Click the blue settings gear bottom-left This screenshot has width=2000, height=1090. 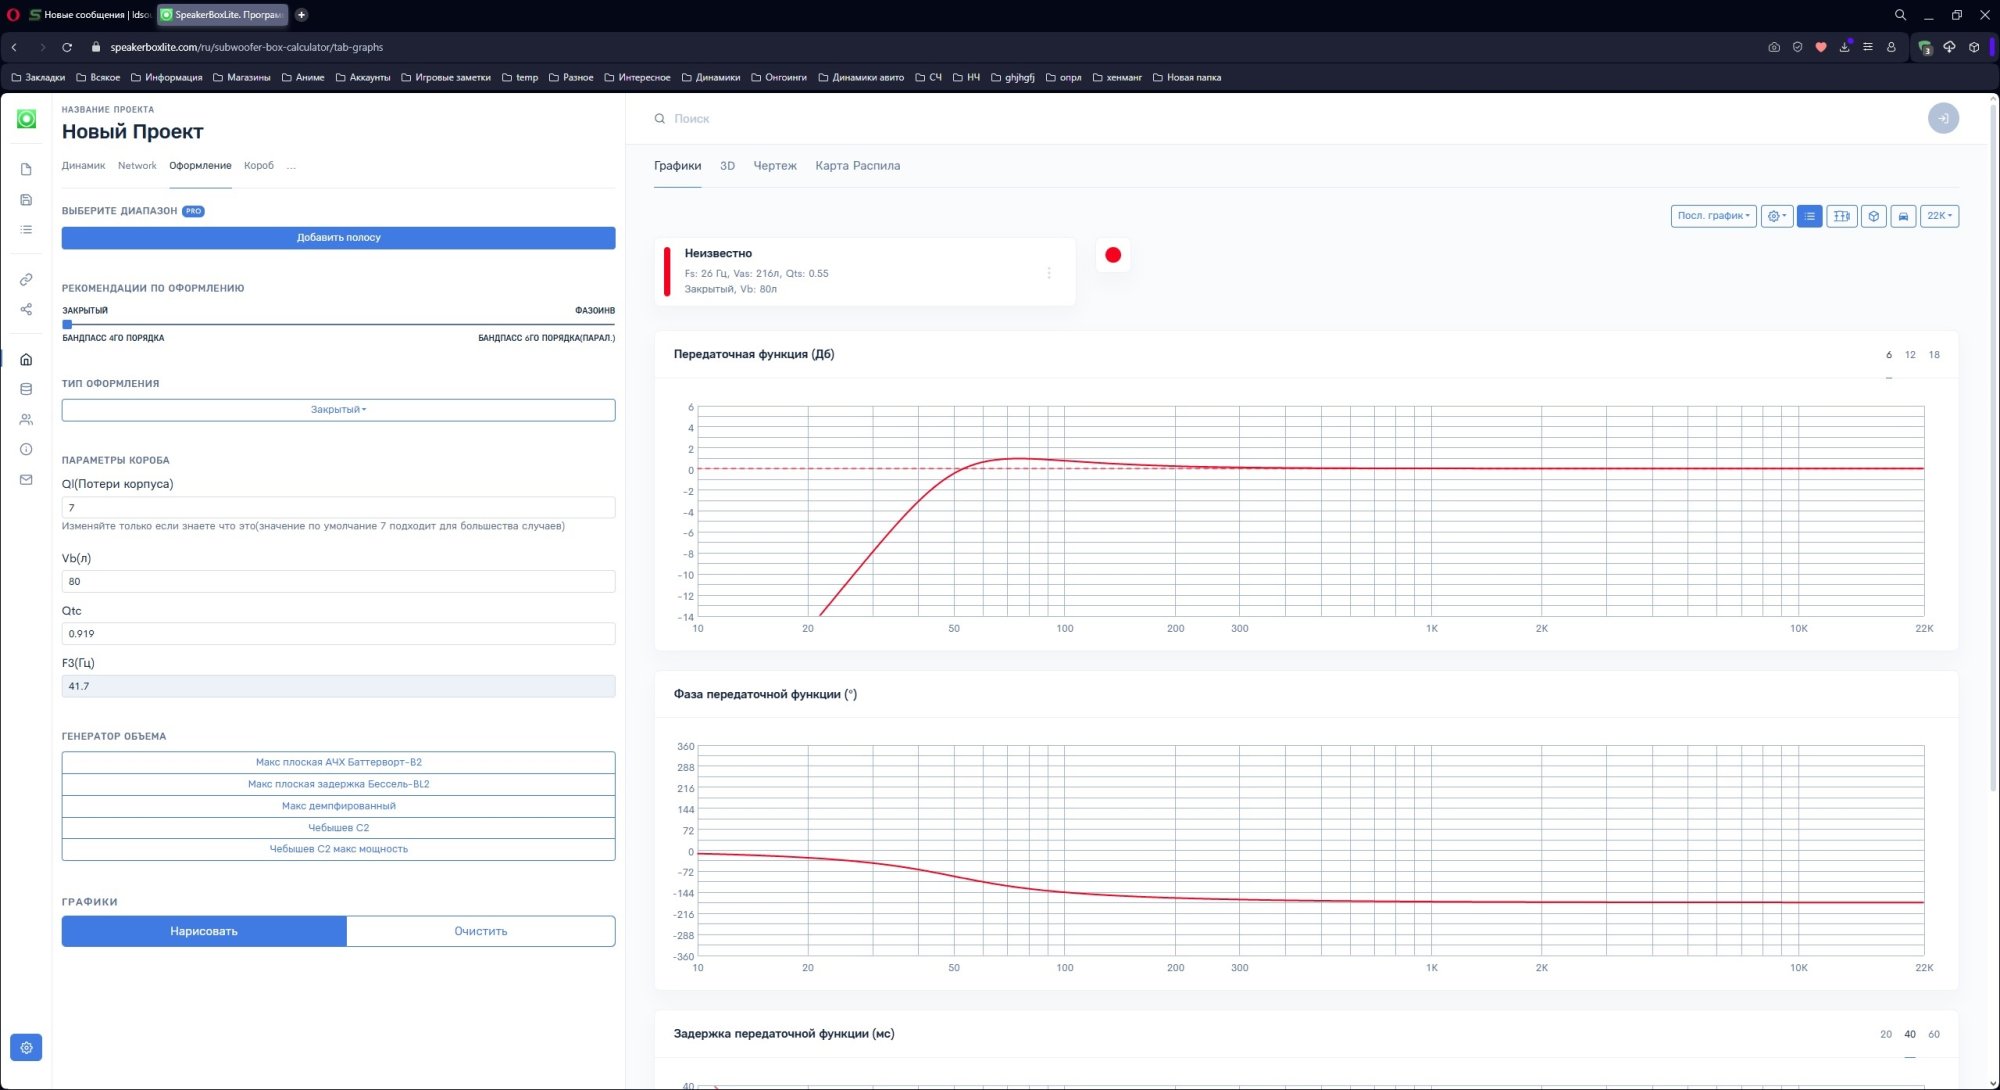26,1047
